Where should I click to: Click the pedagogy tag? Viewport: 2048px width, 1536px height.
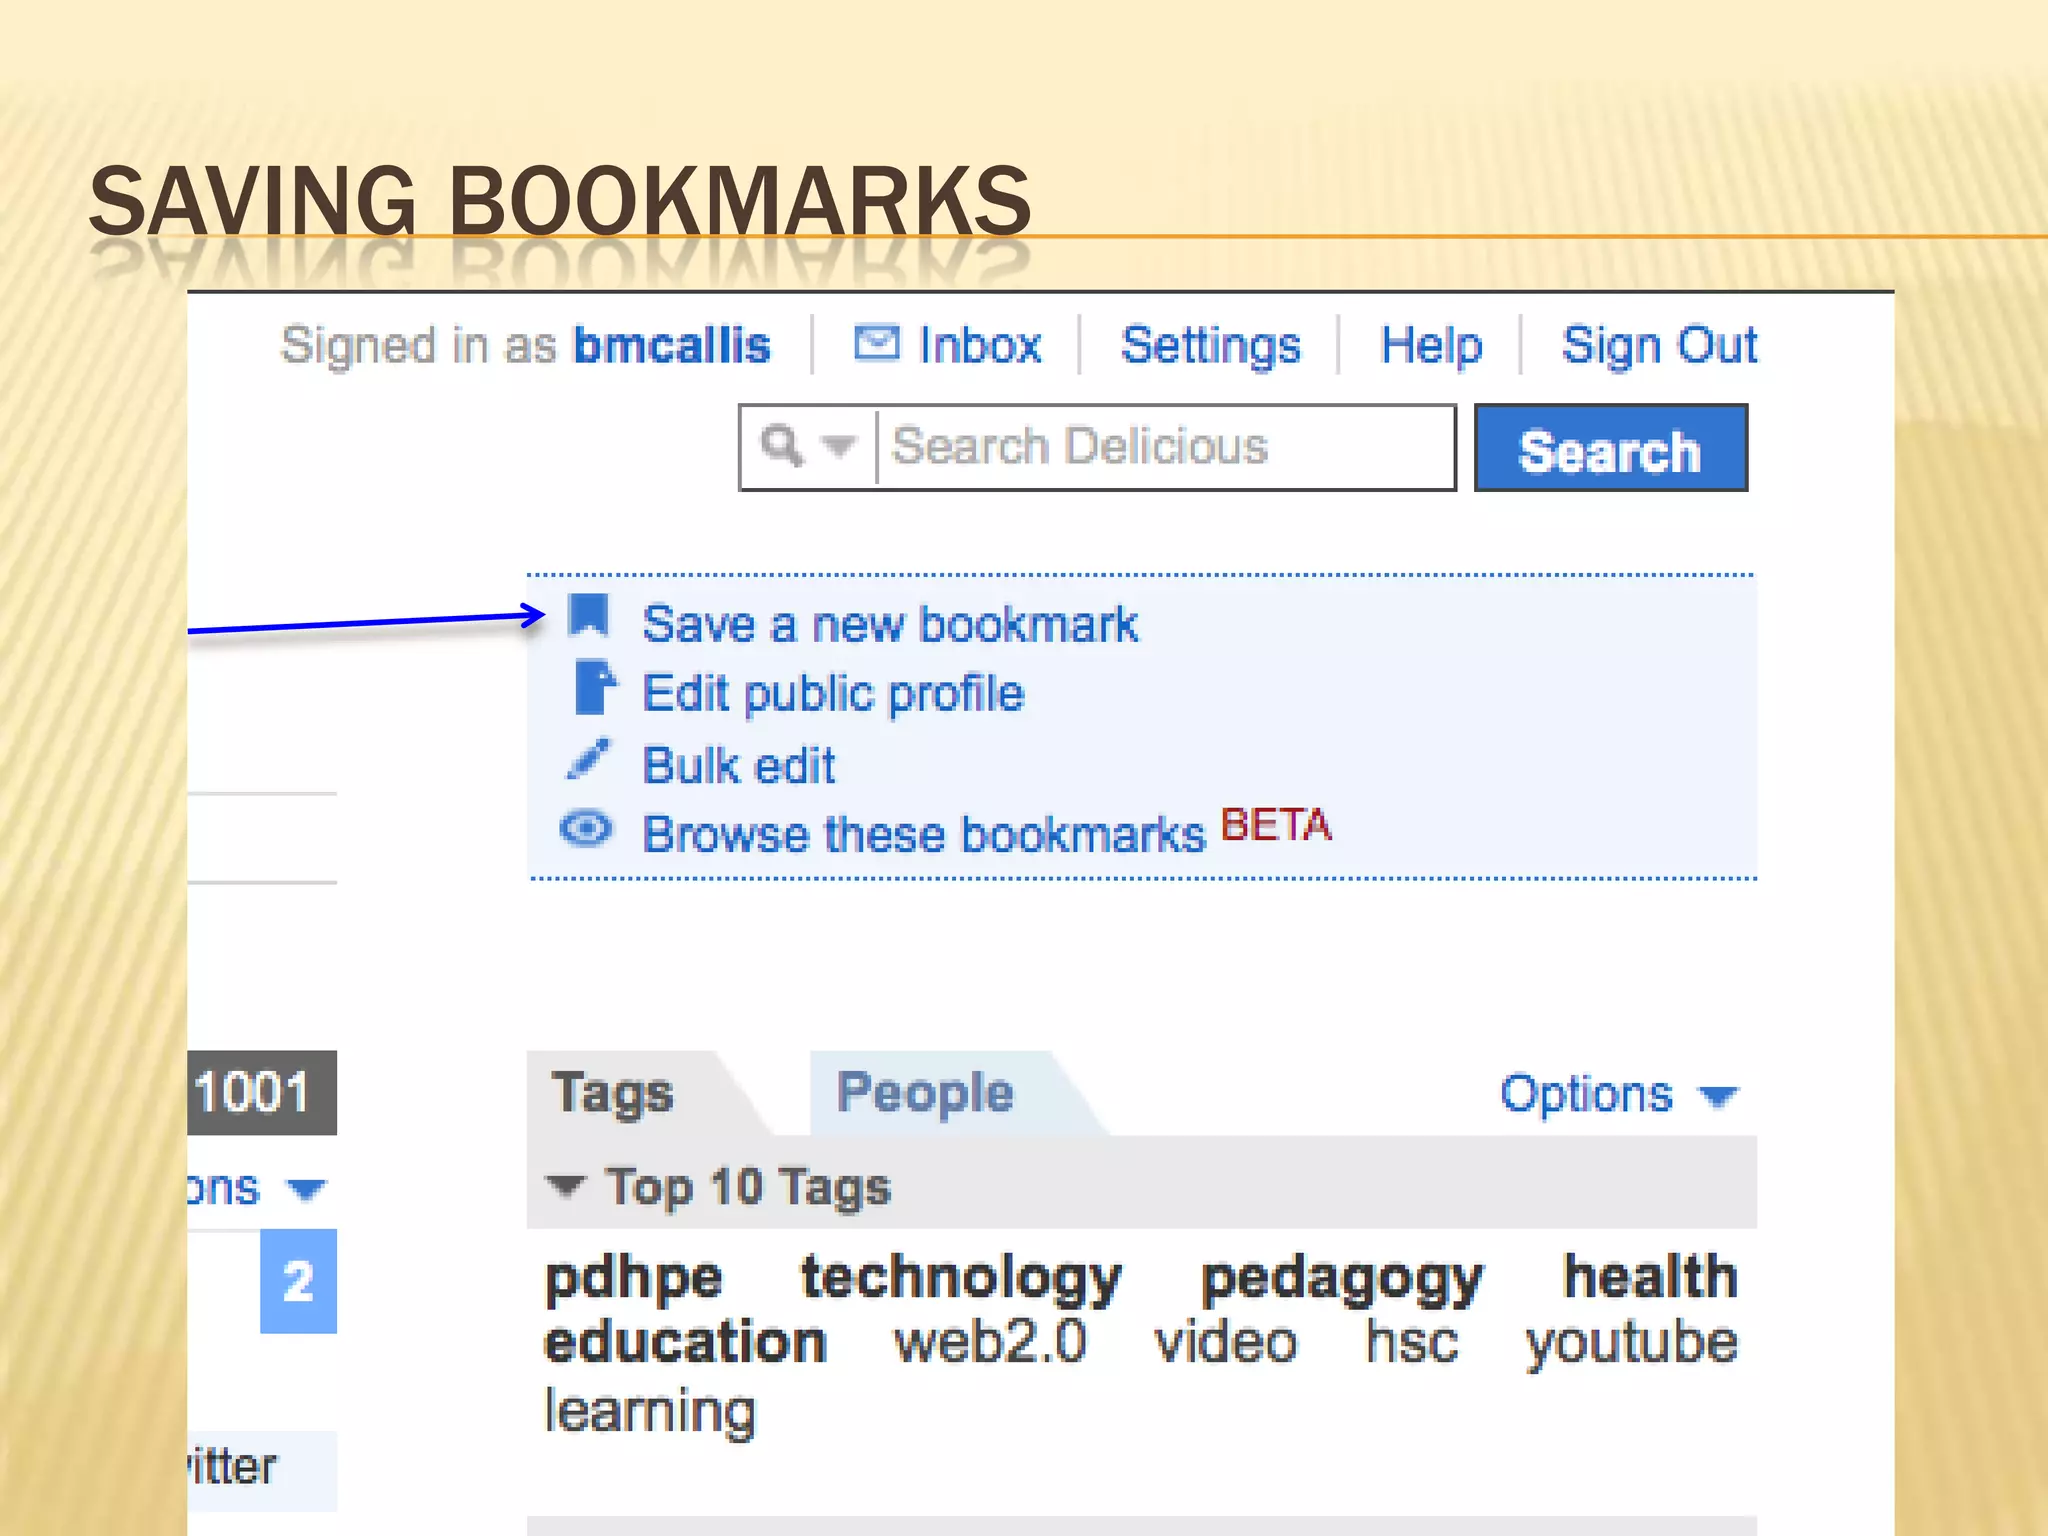1342,1277
